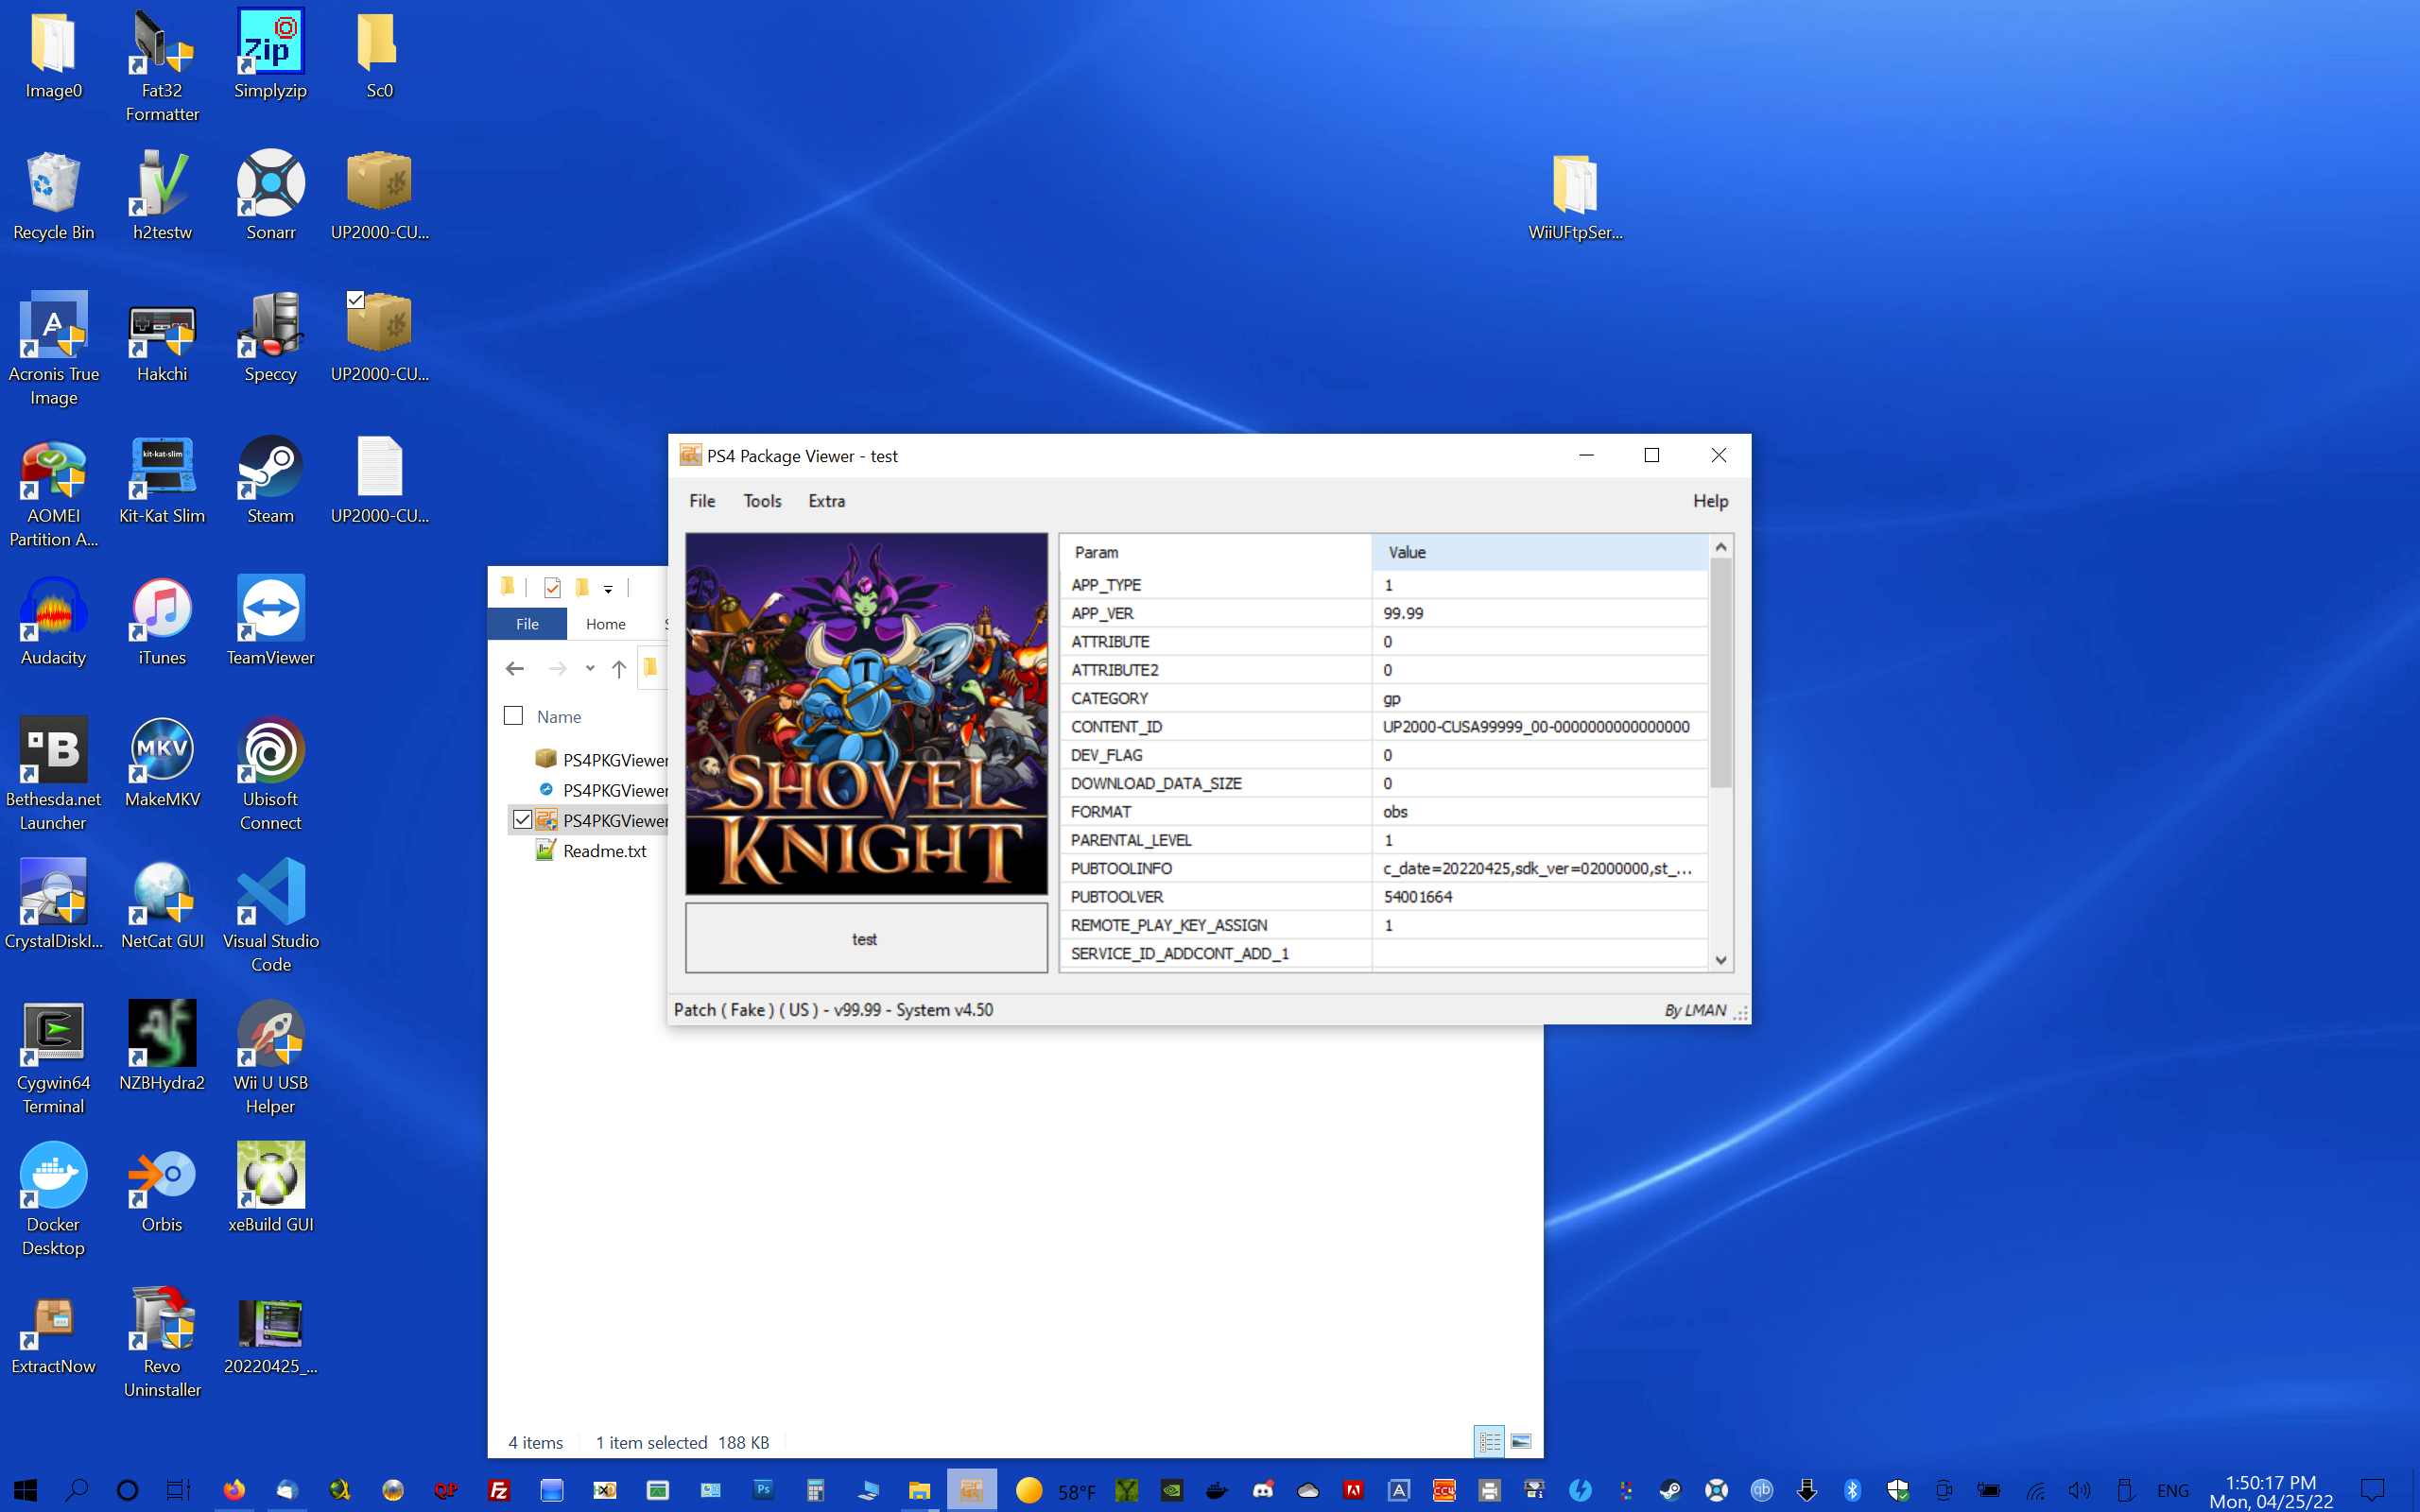
Task: Select the PARENTAL_LEVEL param row
Action: (1384, 840)
